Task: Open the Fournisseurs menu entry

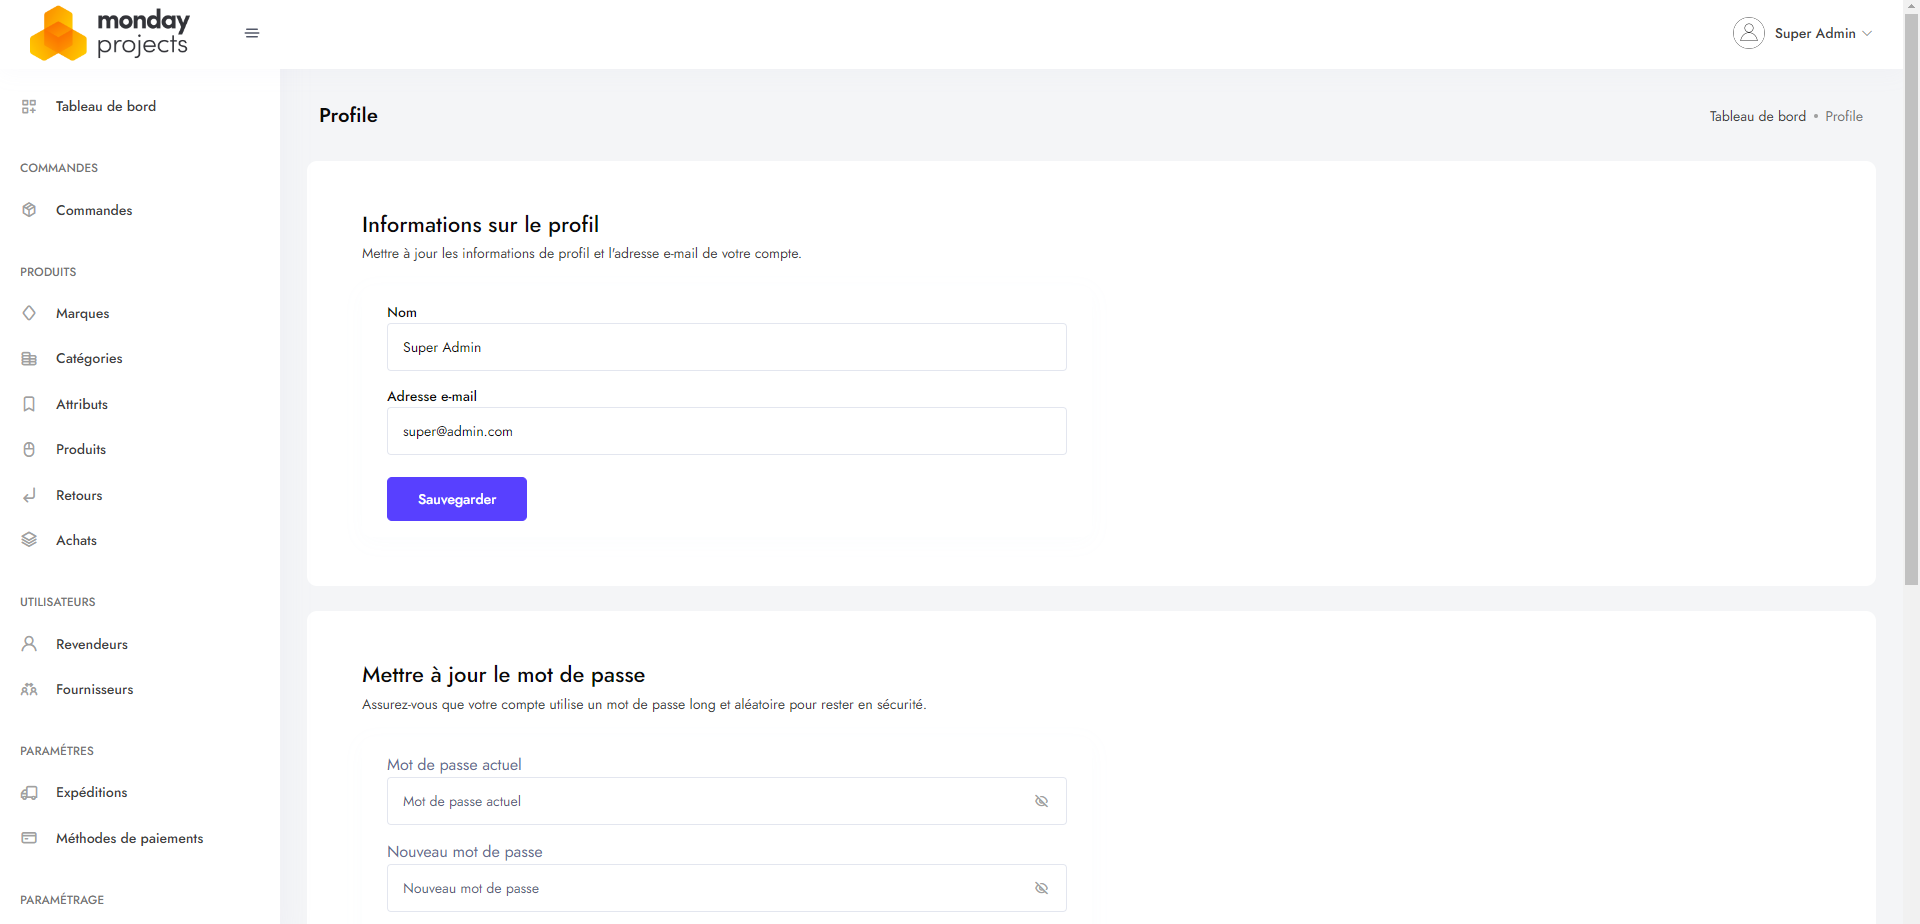Action: click(94, 689)
